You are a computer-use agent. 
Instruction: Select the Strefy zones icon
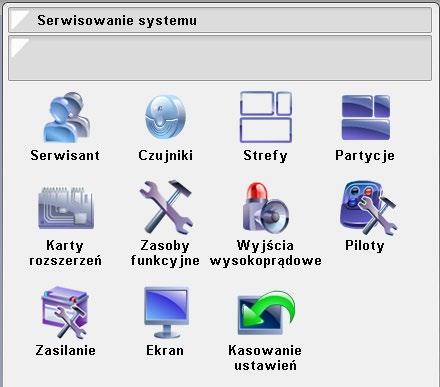(266, 117)
